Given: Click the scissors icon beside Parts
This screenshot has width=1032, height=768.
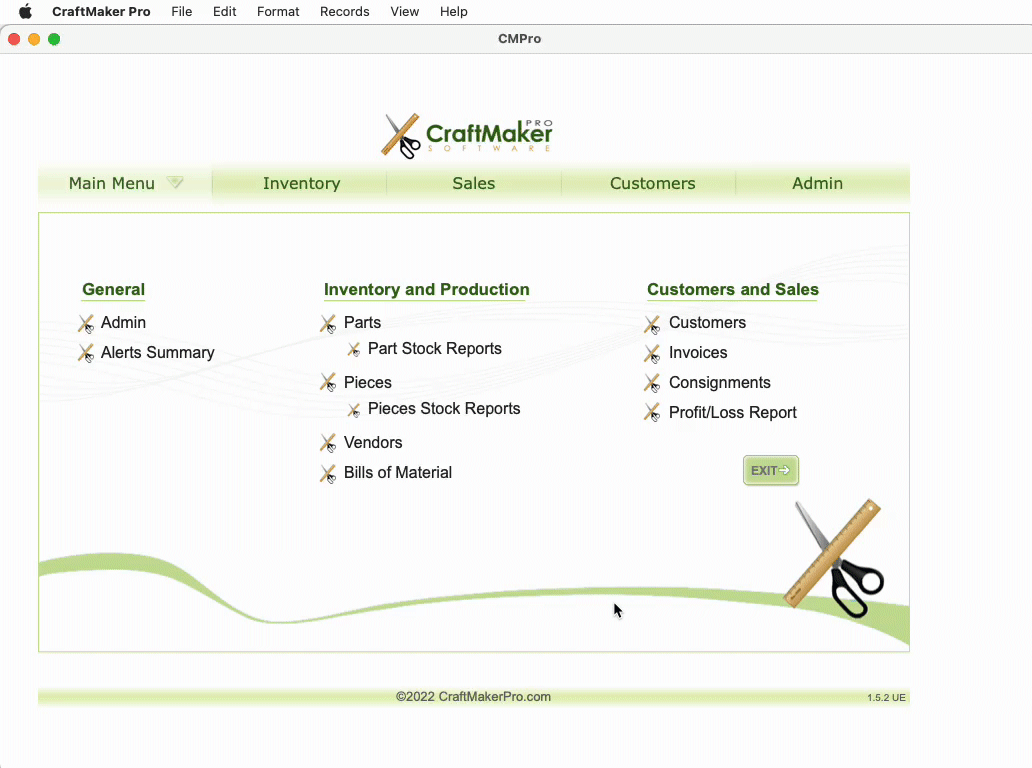Looking at the screenshot, I should [x=328, y=323].
